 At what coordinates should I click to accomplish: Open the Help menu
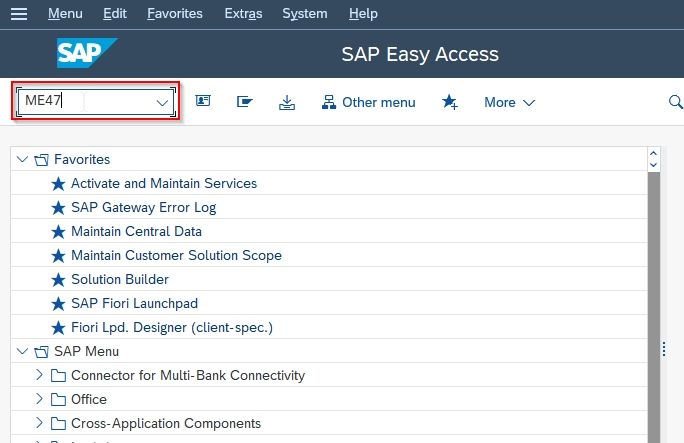tap(363, 14)
